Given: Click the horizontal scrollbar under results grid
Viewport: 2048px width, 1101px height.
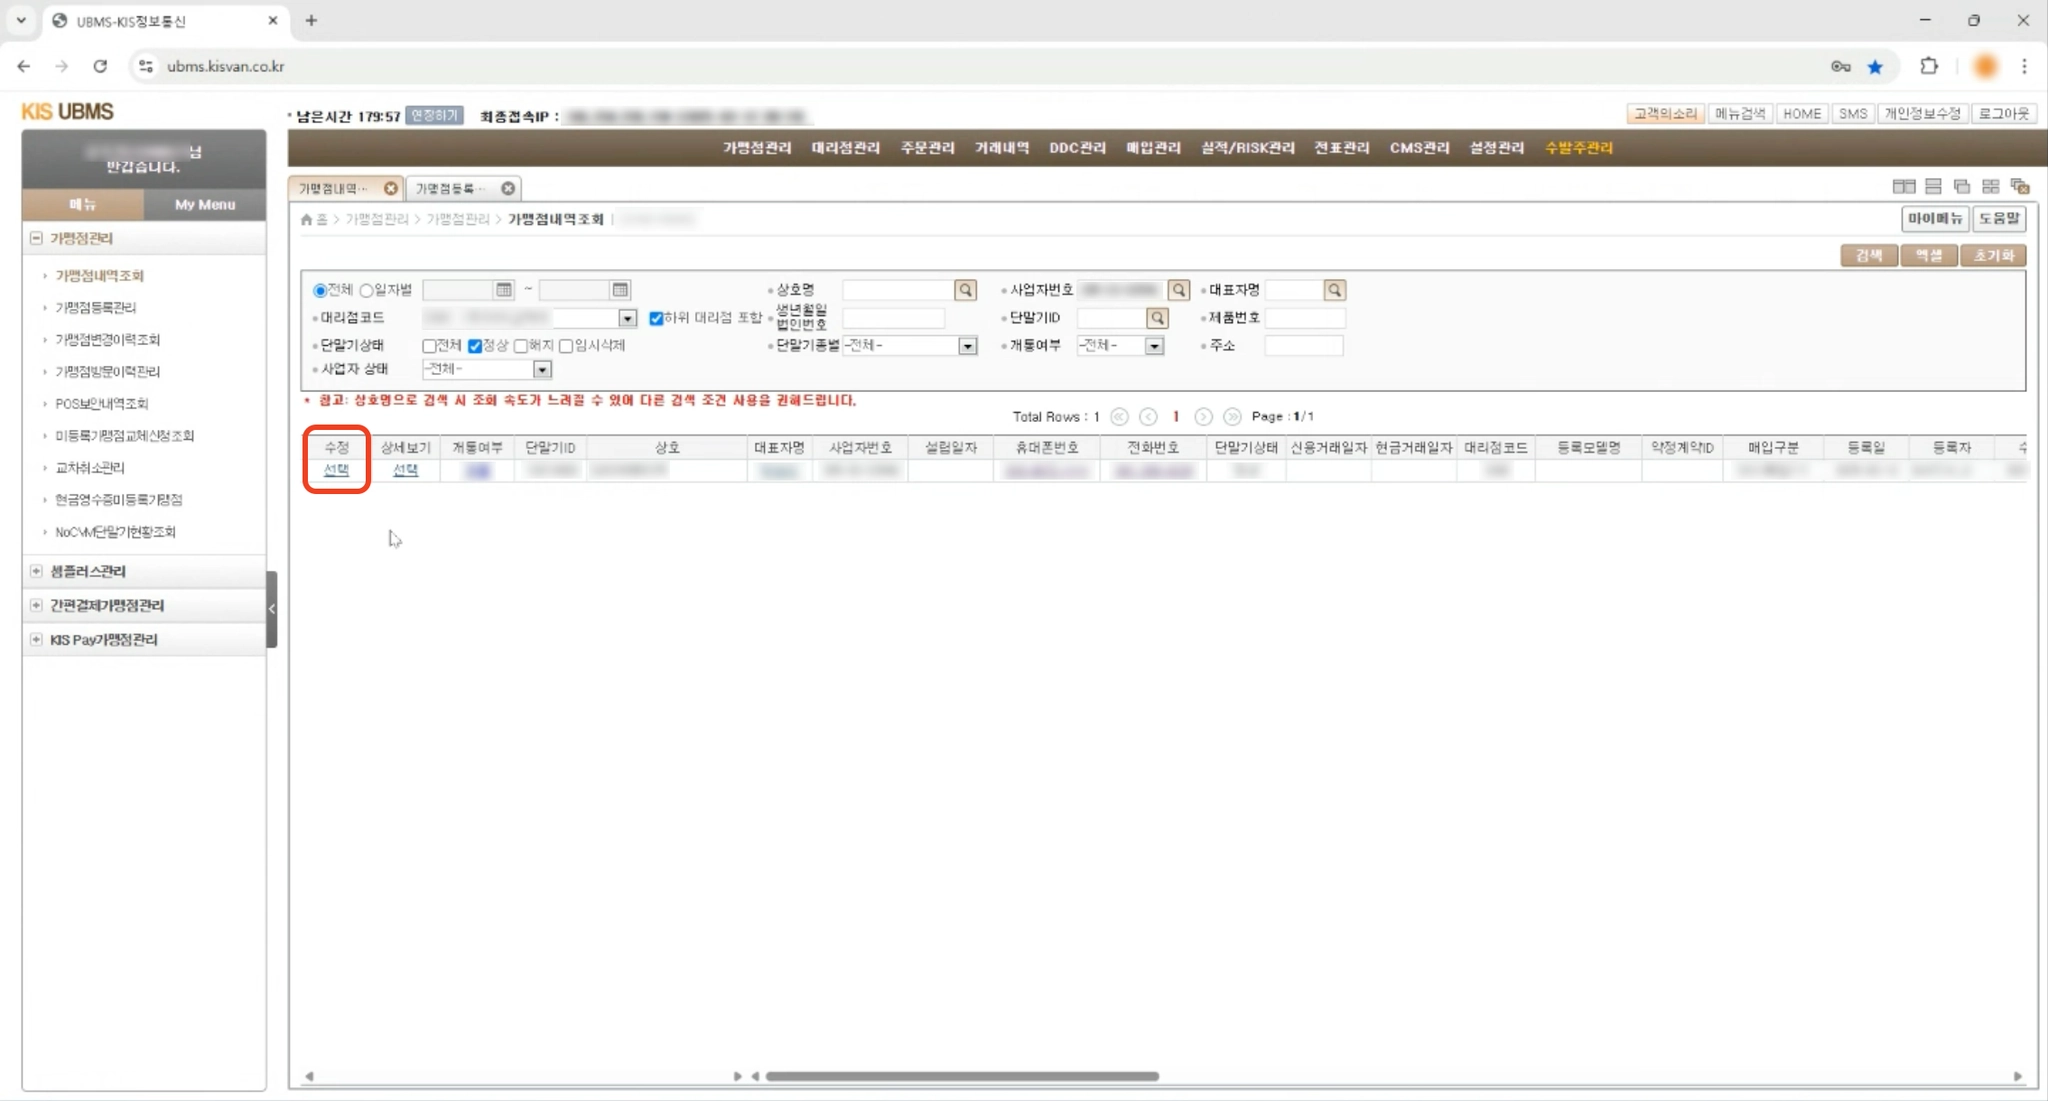Looking at the screenshot, I should point(961,1077).
